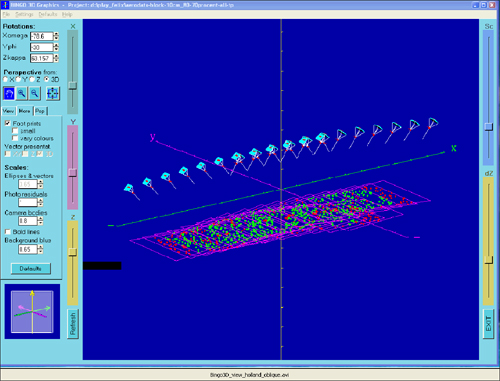Select perspective from Z radio button
Screen dimensions: 500x381
pos(32,79)
